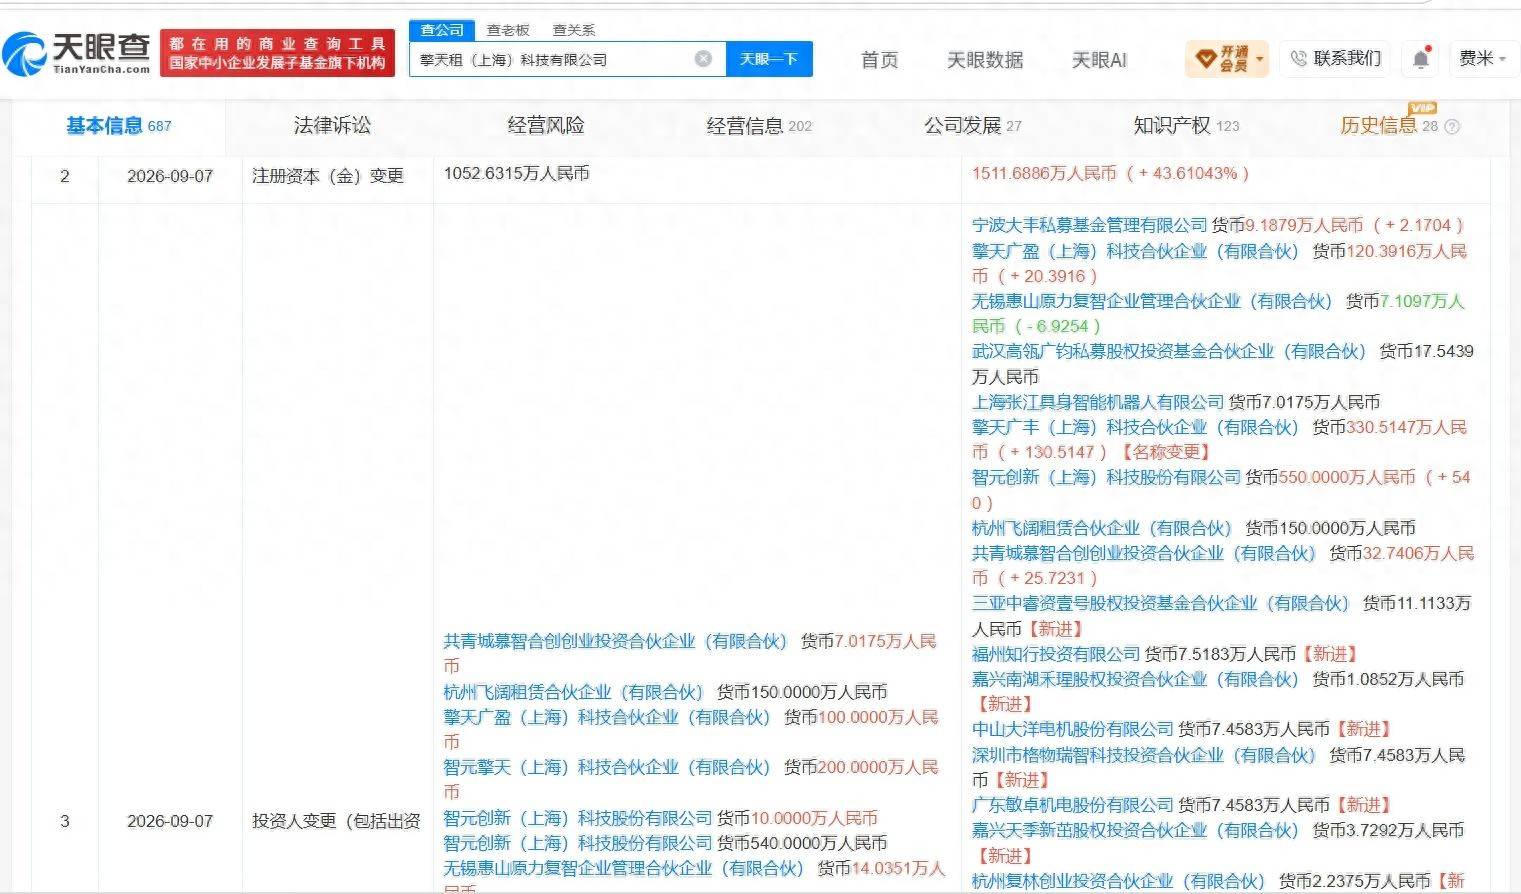Open 擎天广丰（上海）科技合伙企业 link

pyautogui.click(x=1135, y=427)
